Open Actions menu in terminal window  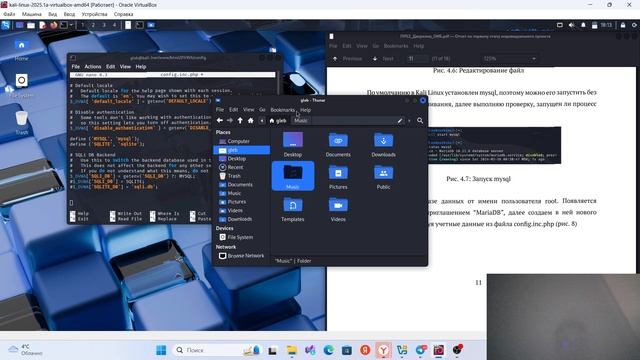pyautogui.click(x=93, y=67)
